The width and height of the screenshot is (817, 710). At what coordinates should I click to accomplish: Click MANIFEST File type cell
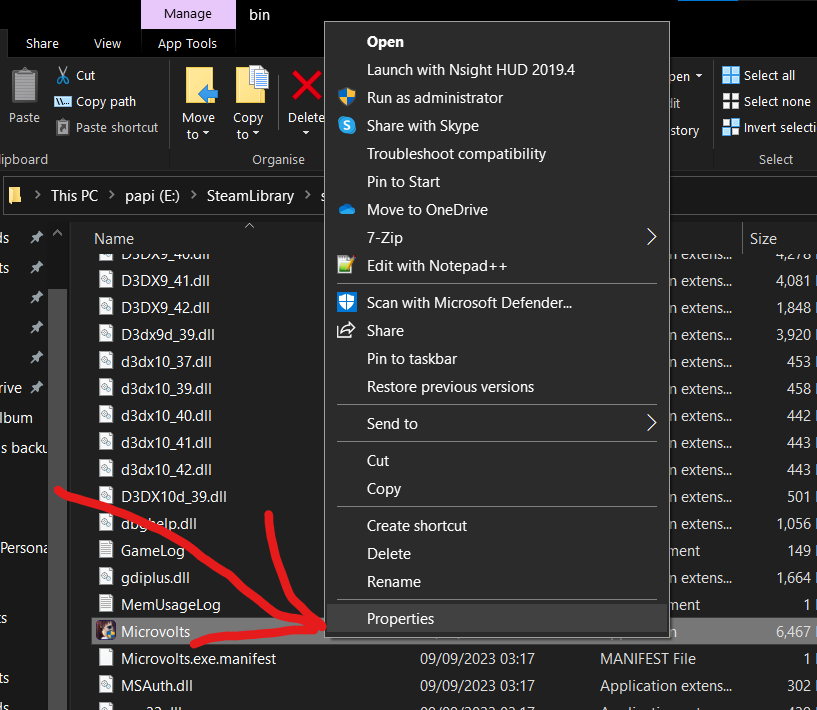[x=648, y=658]
